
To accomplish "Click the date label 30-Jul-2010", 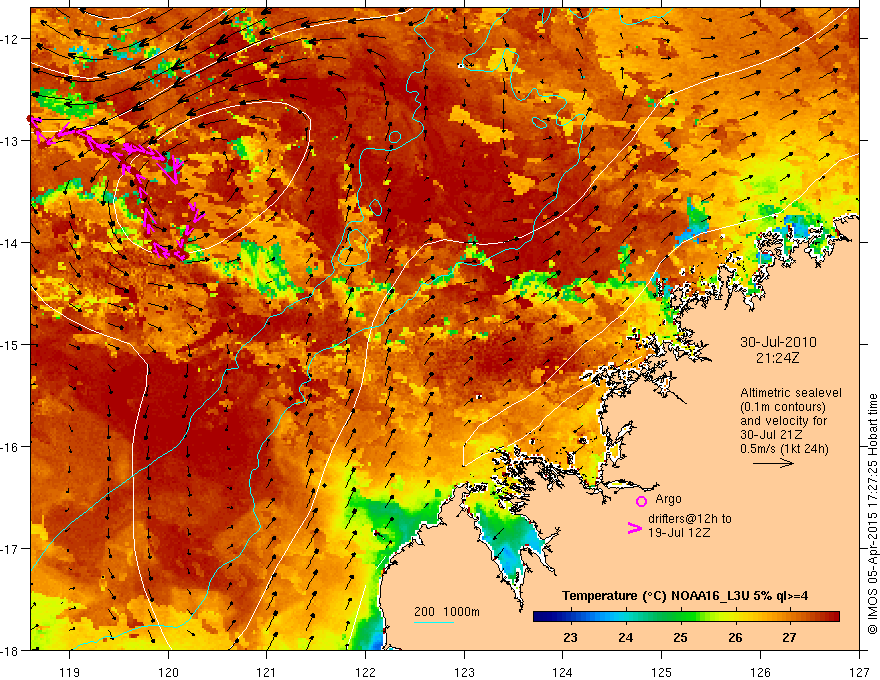I will tap(778, 342).
